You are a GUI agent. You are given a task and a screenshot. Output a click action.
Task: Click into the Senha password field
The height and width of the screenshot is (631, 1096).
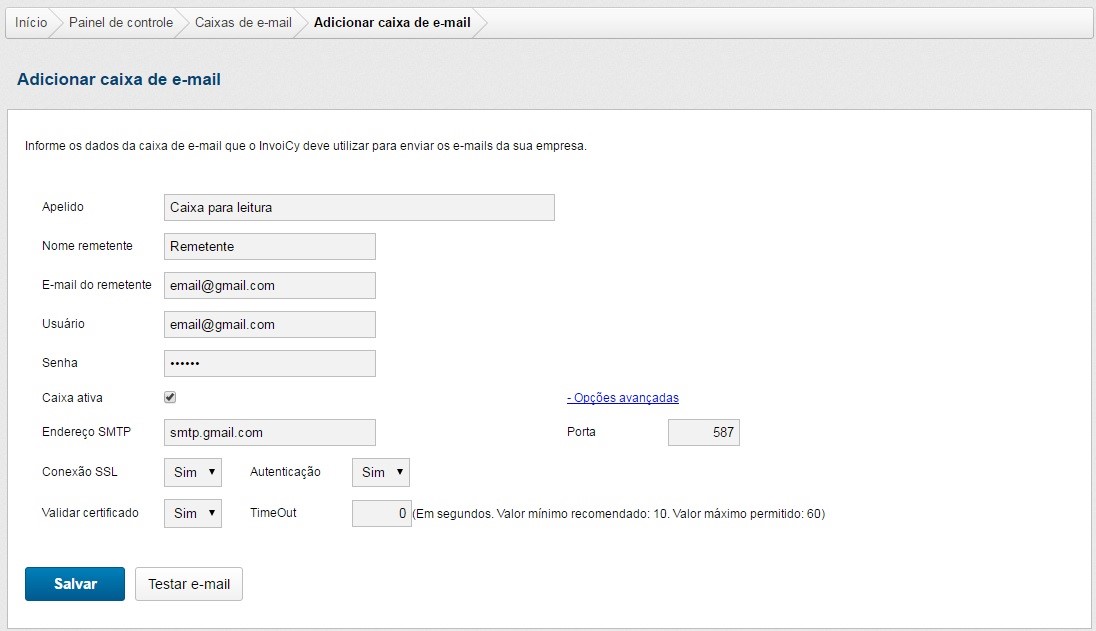[x=269, y=363]
